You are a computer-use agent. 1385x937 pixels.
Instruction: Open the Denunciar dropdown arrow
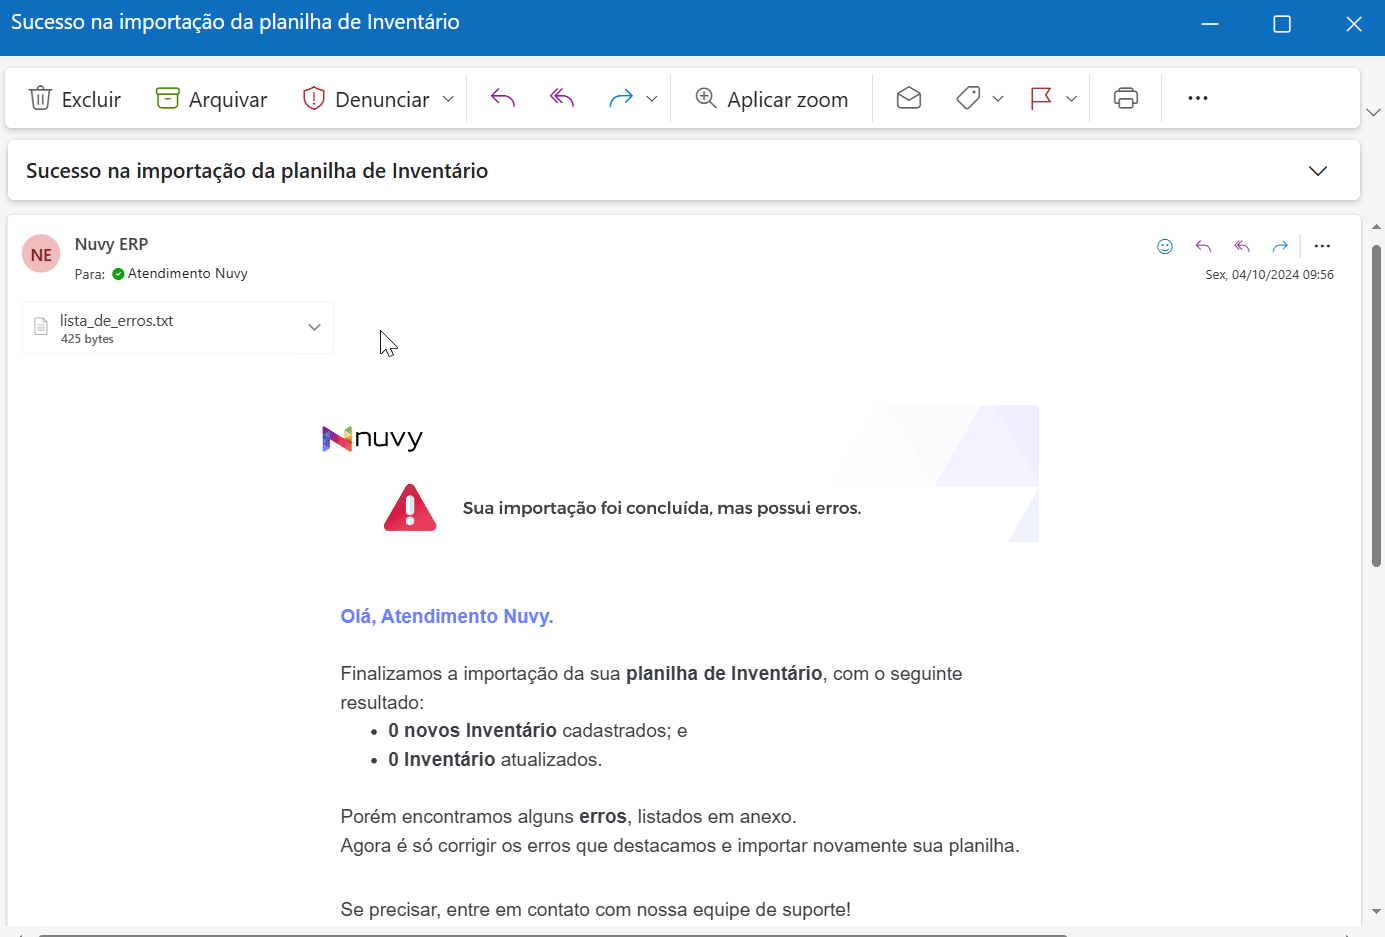pos(448,98)
